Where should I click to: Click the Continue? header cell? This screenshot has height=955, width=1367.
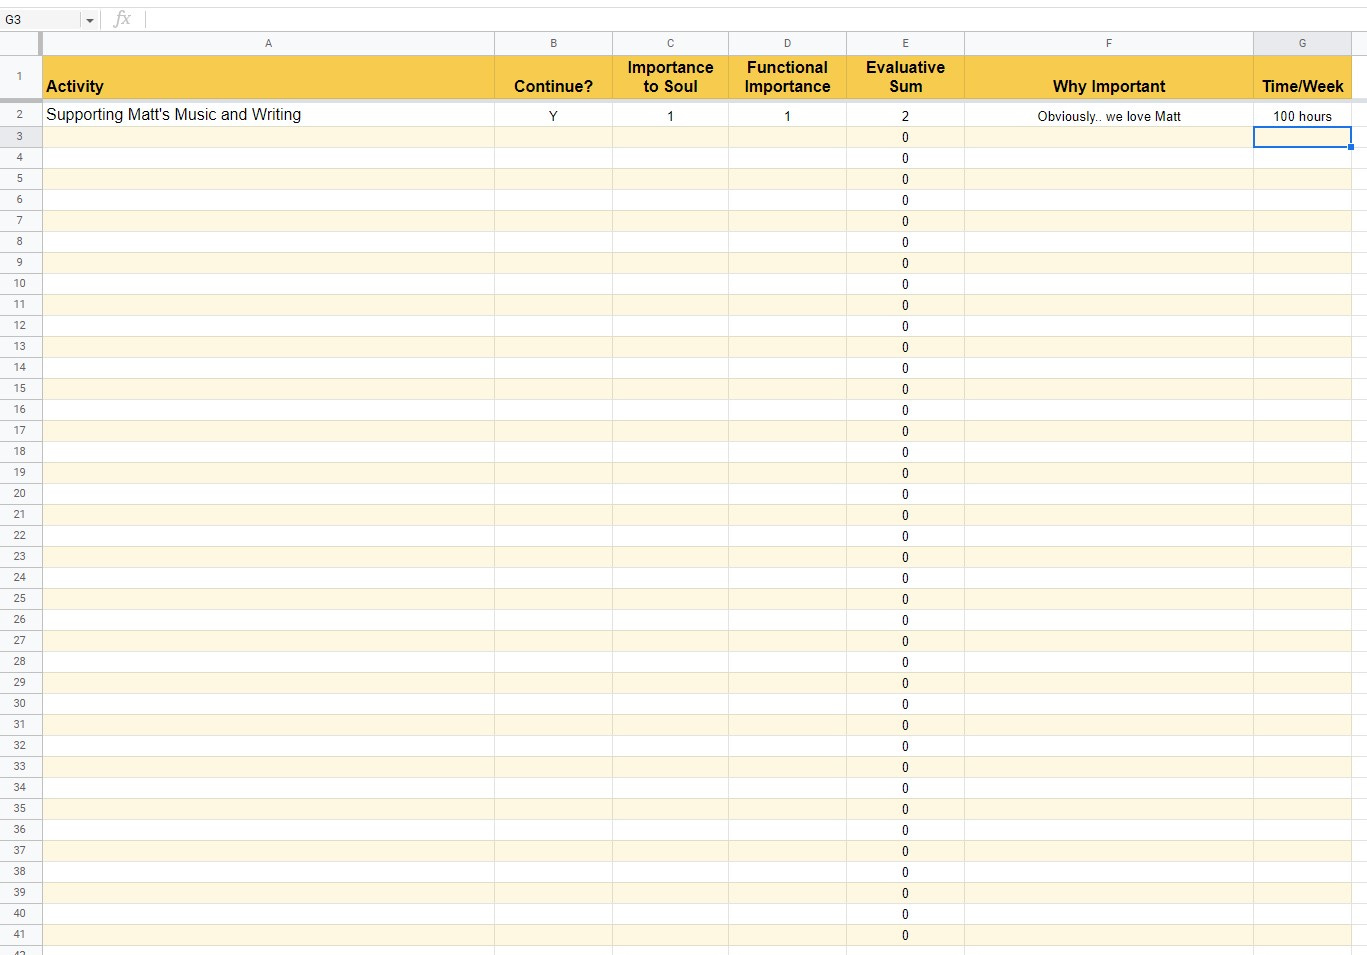point(553,77)
